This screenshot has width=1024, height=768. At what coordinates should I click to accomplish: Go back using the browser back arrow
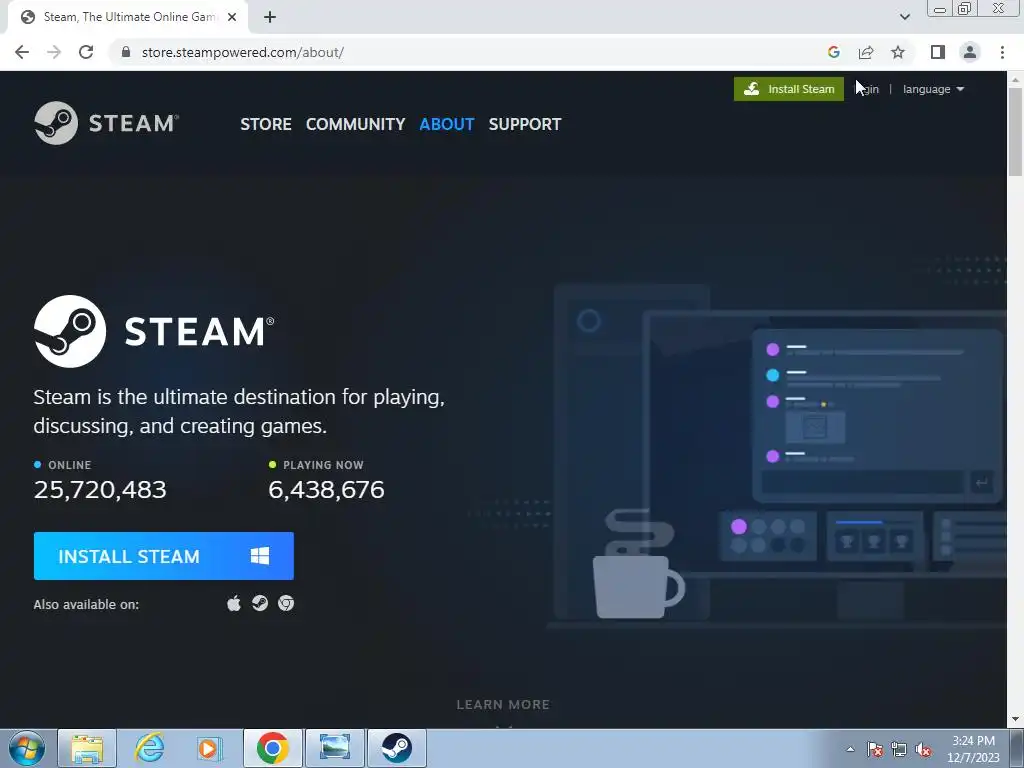pyautogui.click(x=22, y=52)
